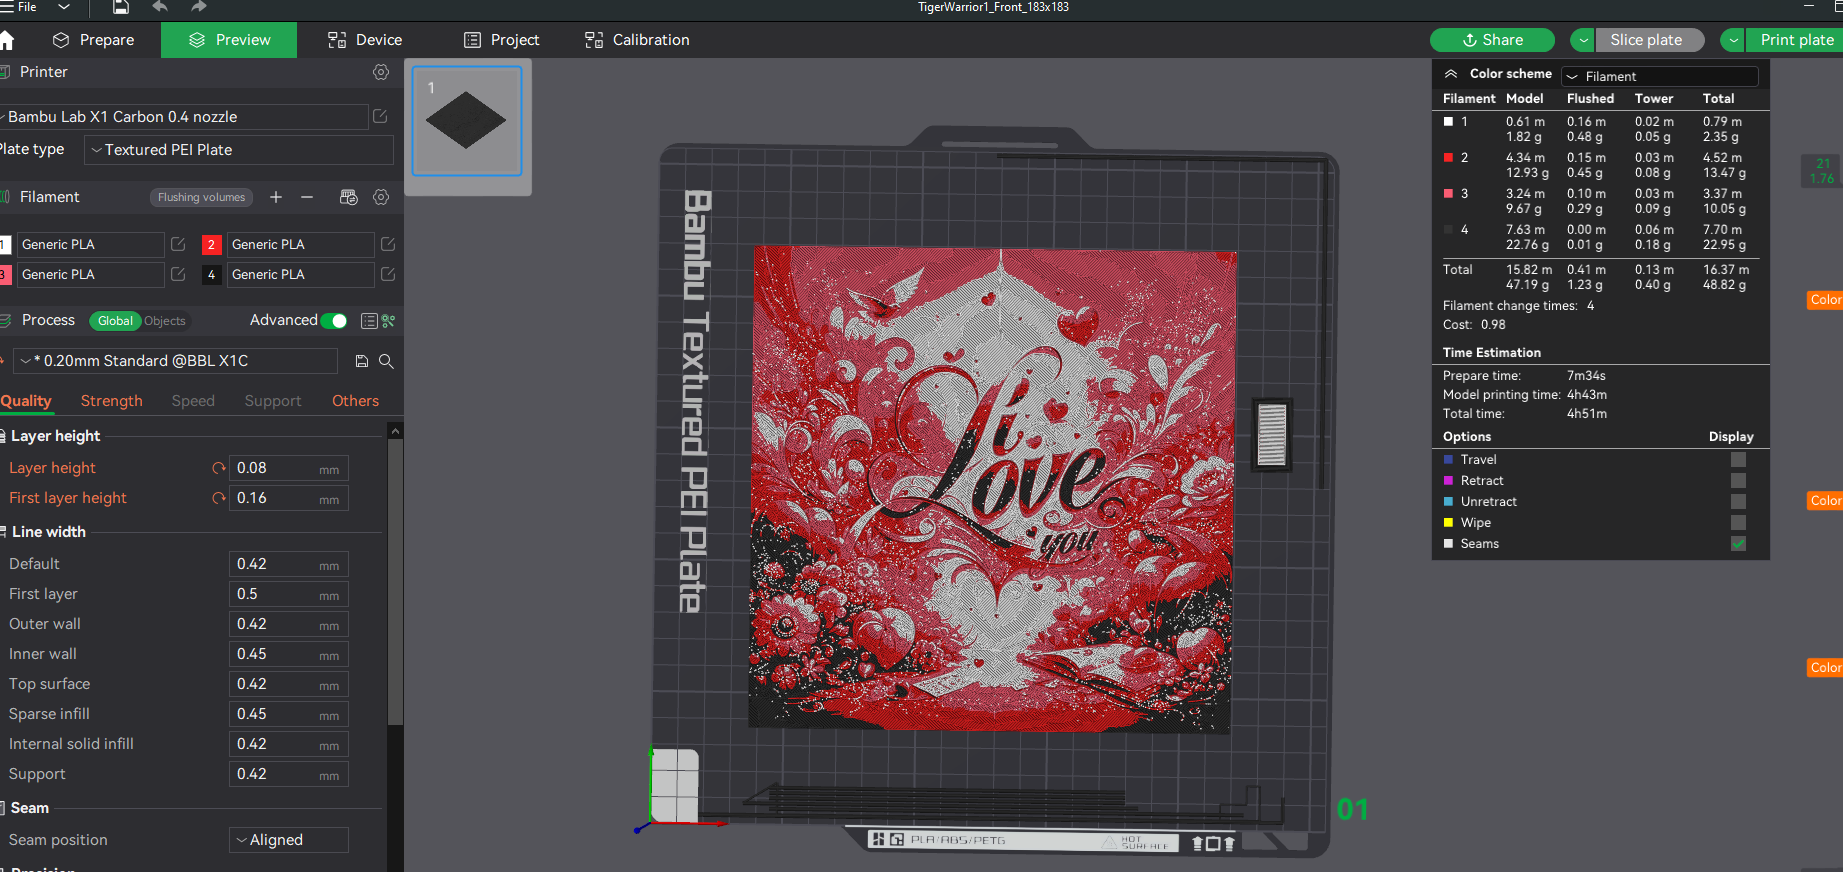Enable the Travel display checkbox

click(1738, 460)
